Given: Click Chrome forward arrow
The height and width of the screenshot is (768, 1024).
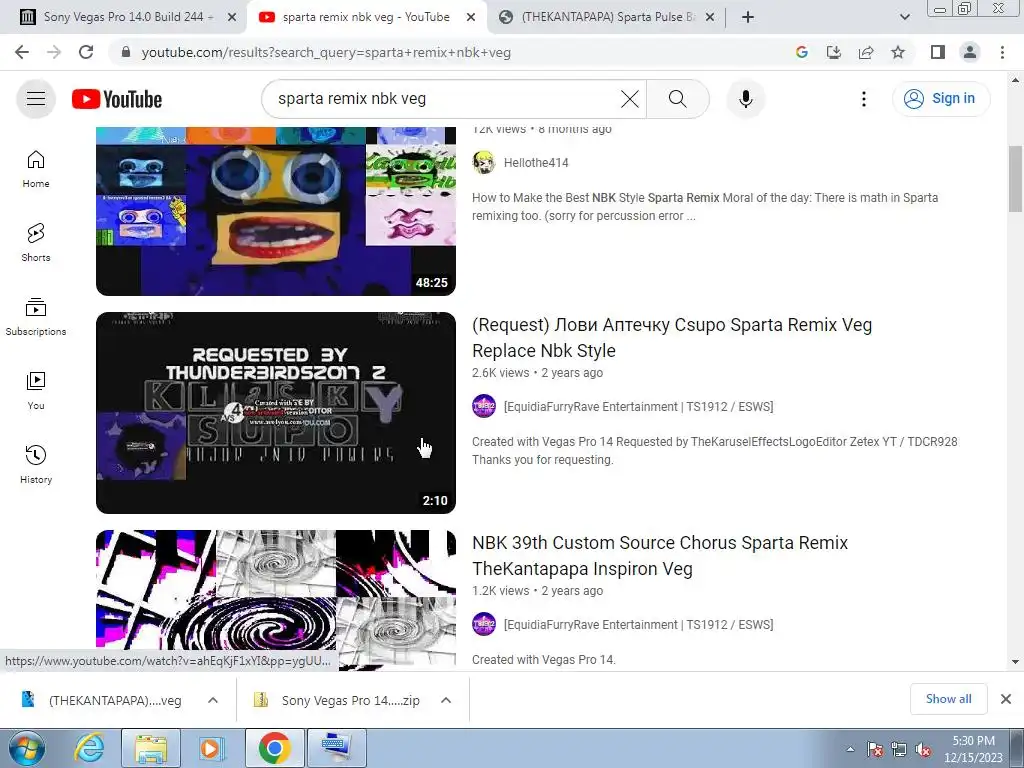Looking at the screenshot, I should 54,52.
